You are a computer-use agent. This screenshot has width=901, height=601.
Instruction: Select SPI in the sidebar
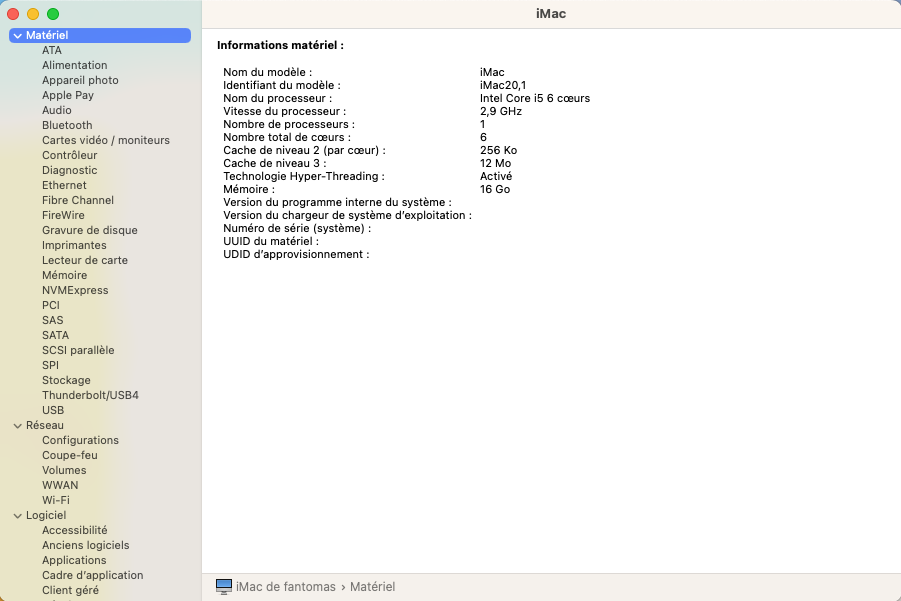pyautogui.click(x=51, y=365)
